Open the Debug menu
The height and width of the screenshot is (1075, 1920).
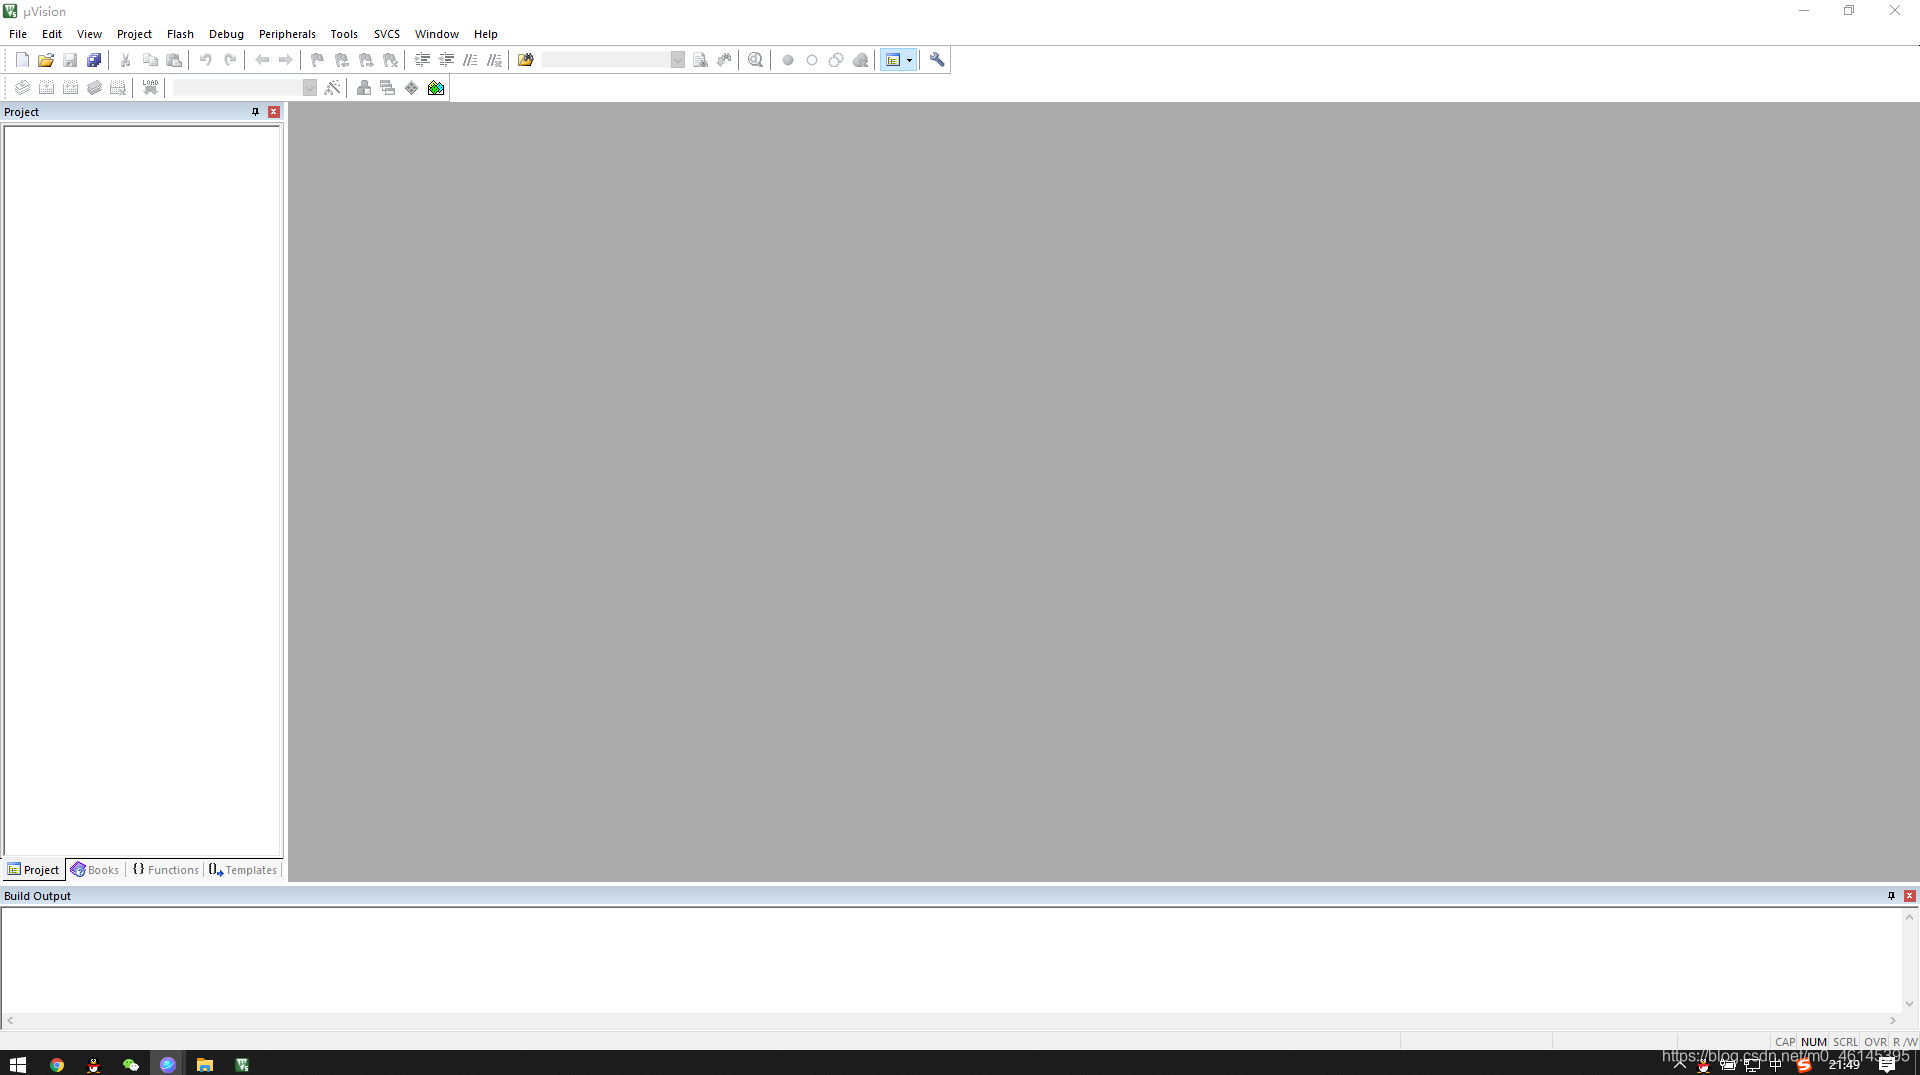tap(226, 34)
